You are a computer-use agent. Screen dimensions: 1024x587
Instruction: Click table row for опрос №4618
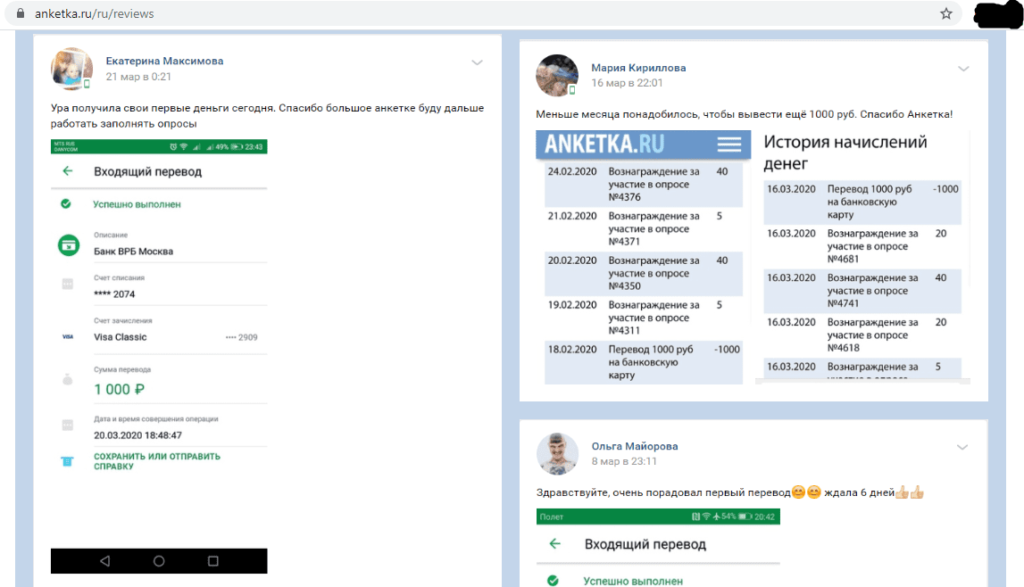click(862, 336)
